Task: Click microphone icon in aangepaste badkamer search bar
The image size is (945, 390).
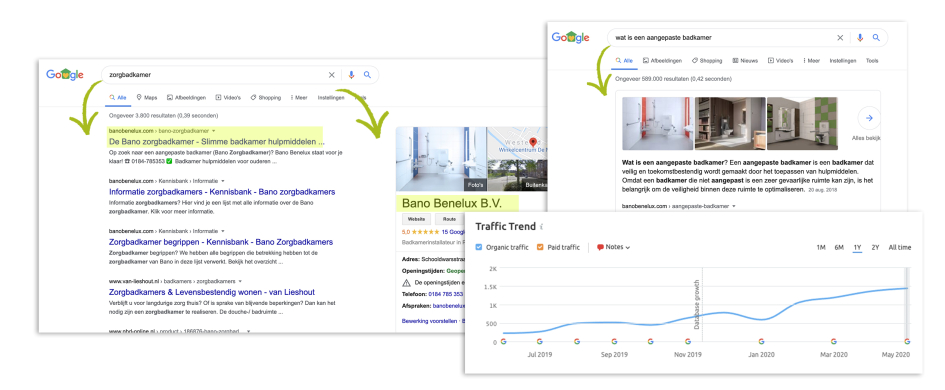Action: 861,37
